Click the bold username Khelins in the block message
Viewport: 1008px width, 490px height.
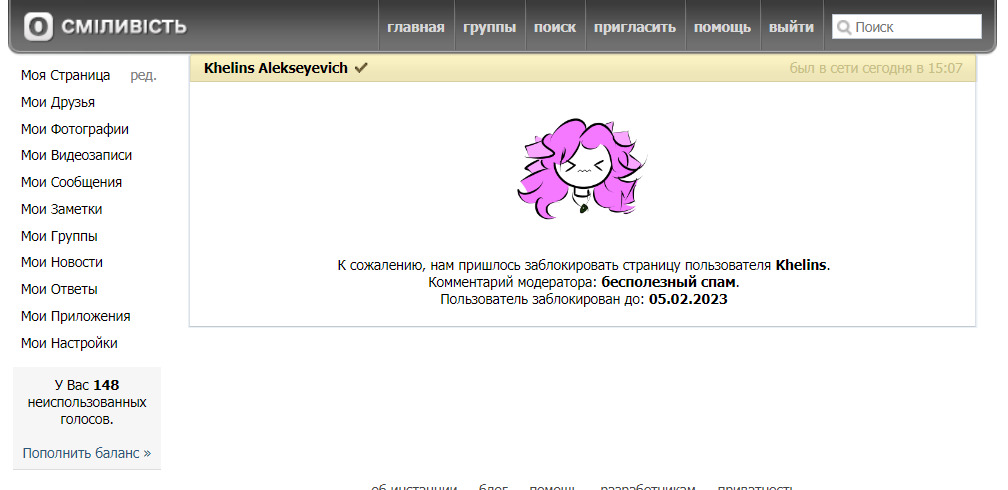[x=801, y=265]
